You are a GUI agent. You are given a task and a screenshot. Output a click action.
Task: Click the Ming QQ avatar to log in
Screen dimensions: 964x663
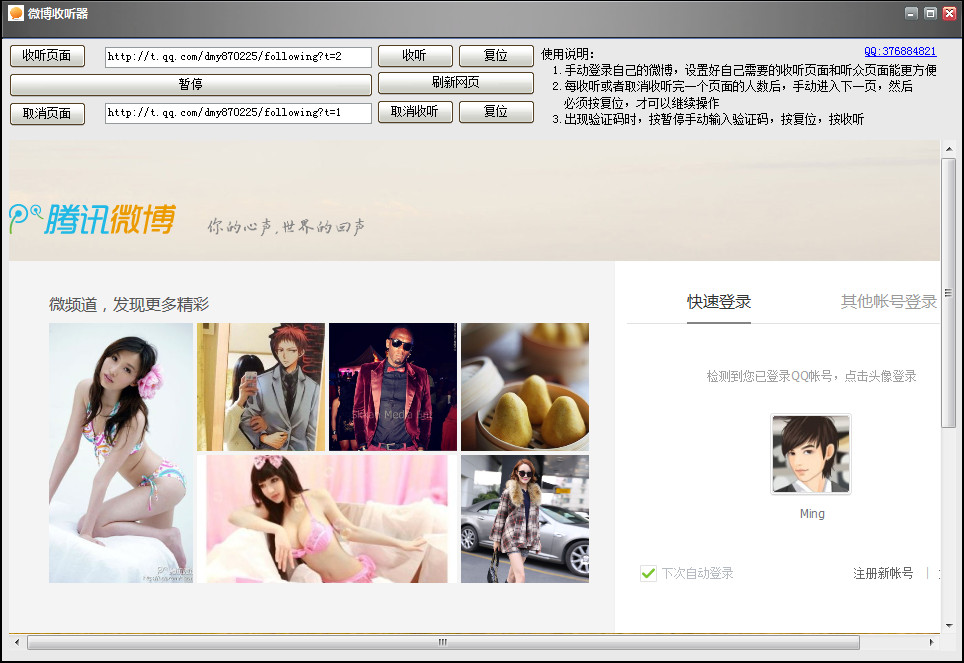pyautogui.click(x=811, y=454)
